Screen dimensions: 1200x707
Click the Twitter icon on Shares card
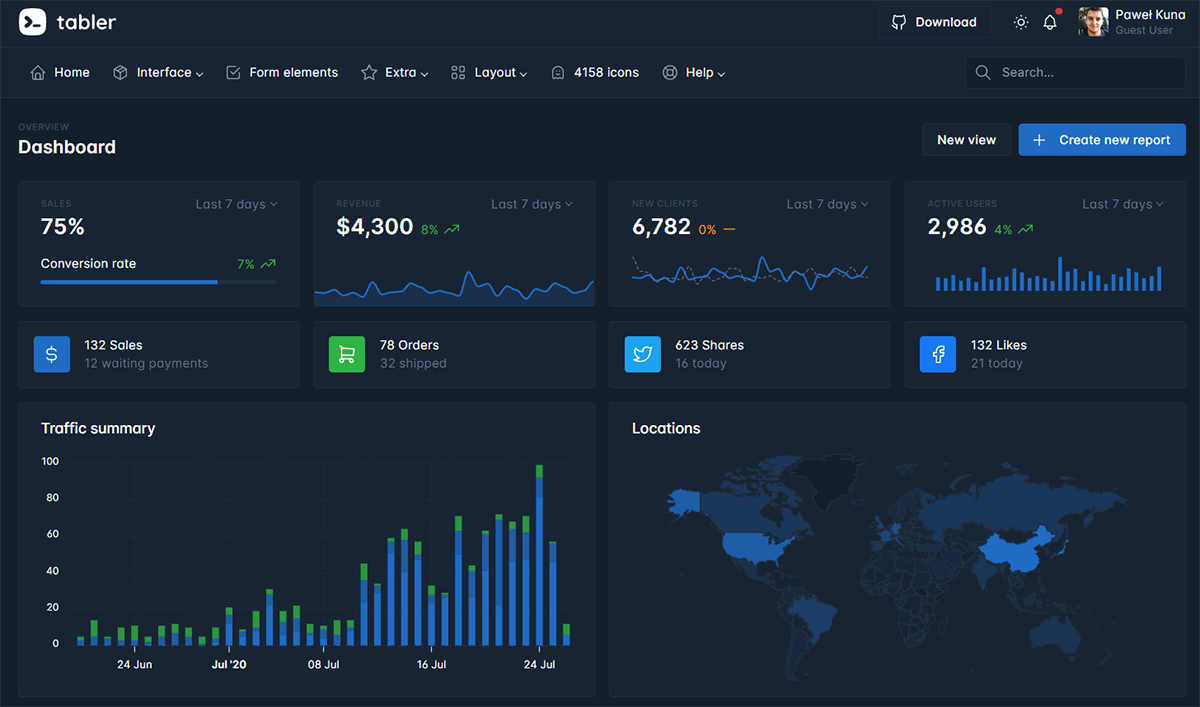(643, 354)
